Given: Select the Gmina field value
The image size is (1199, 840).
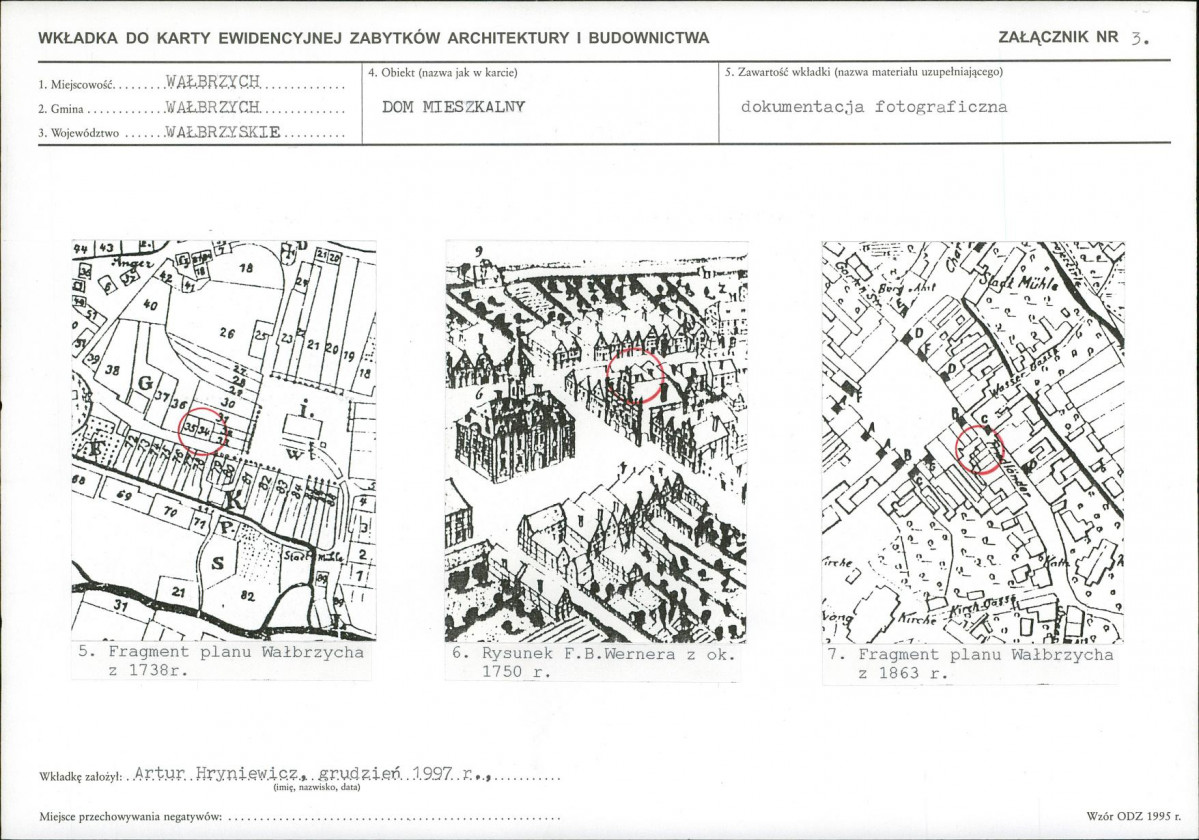Looking at the screenshot, I should tap(212, 106).
